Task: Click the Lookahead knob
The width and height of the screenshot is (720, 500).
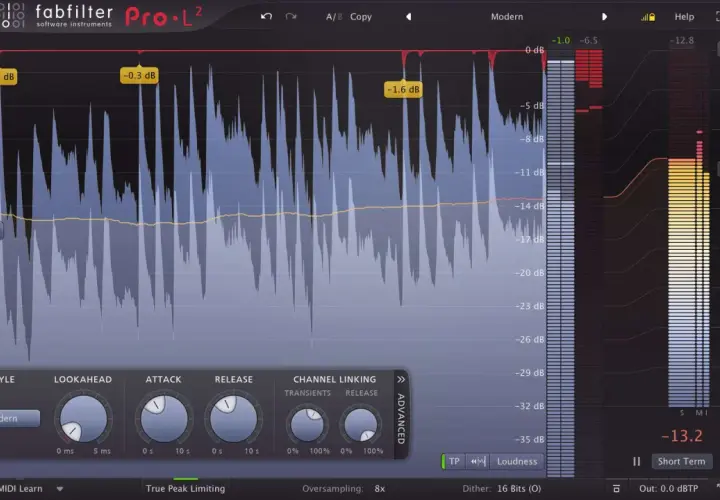Action: tap(83, 419)
